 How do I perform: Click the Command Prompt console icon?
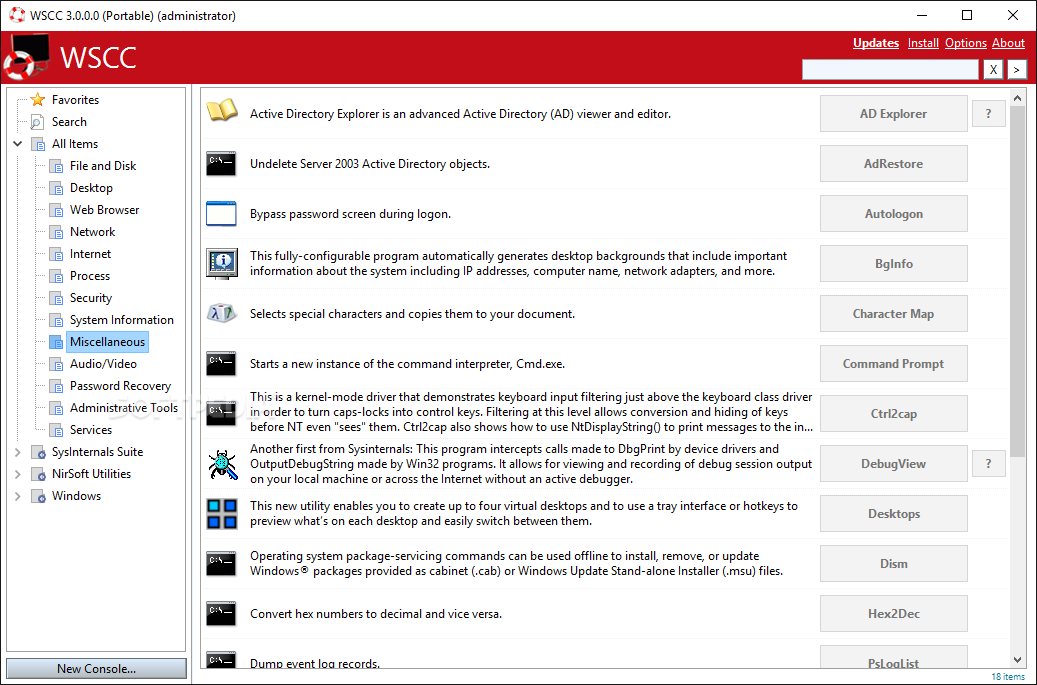click(221, 364)
